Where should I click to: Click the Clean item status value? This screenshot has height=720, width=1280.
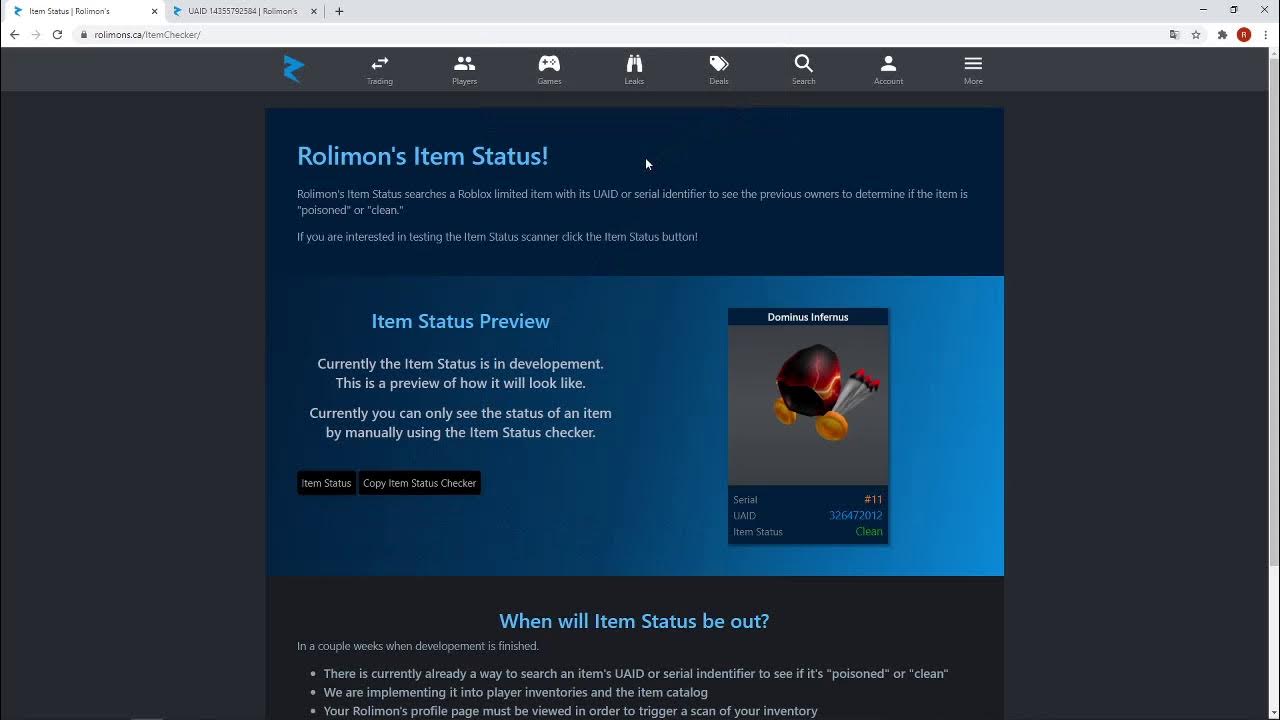point(869,532)
